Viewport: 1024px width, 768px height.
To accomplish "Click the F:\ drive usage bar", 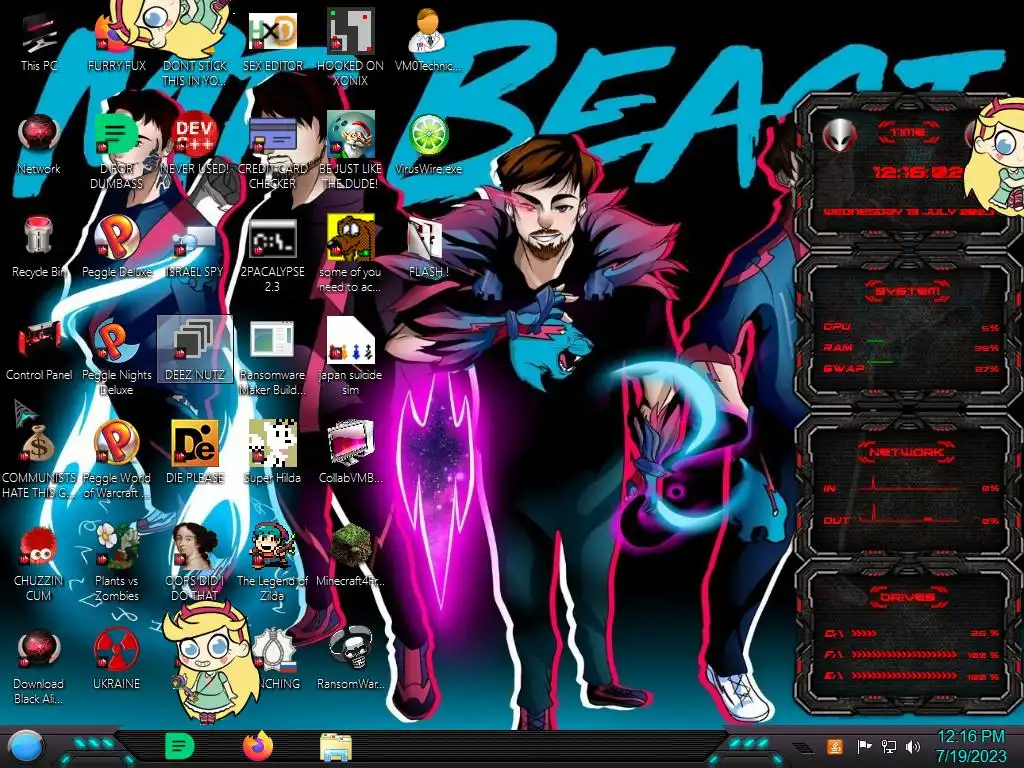I will (910, 654).
